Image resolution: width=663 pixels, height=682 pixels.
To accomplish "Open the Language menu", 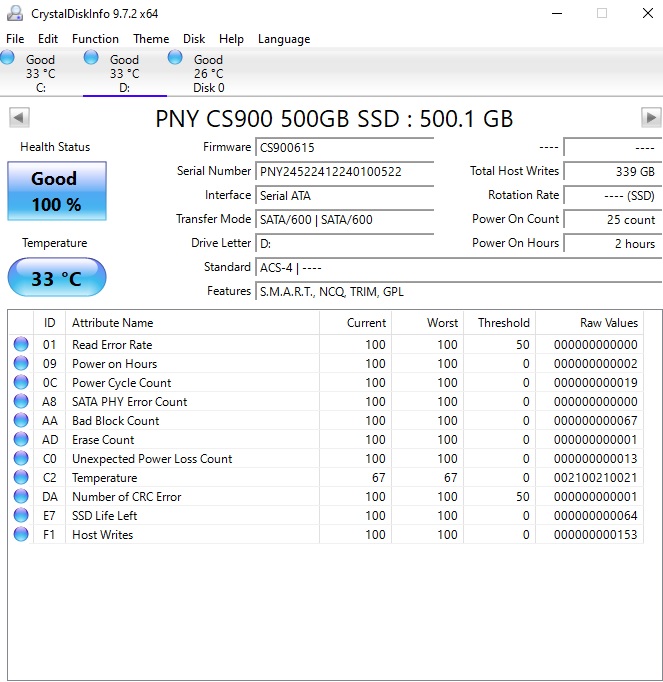I will [x=284, y=39].
